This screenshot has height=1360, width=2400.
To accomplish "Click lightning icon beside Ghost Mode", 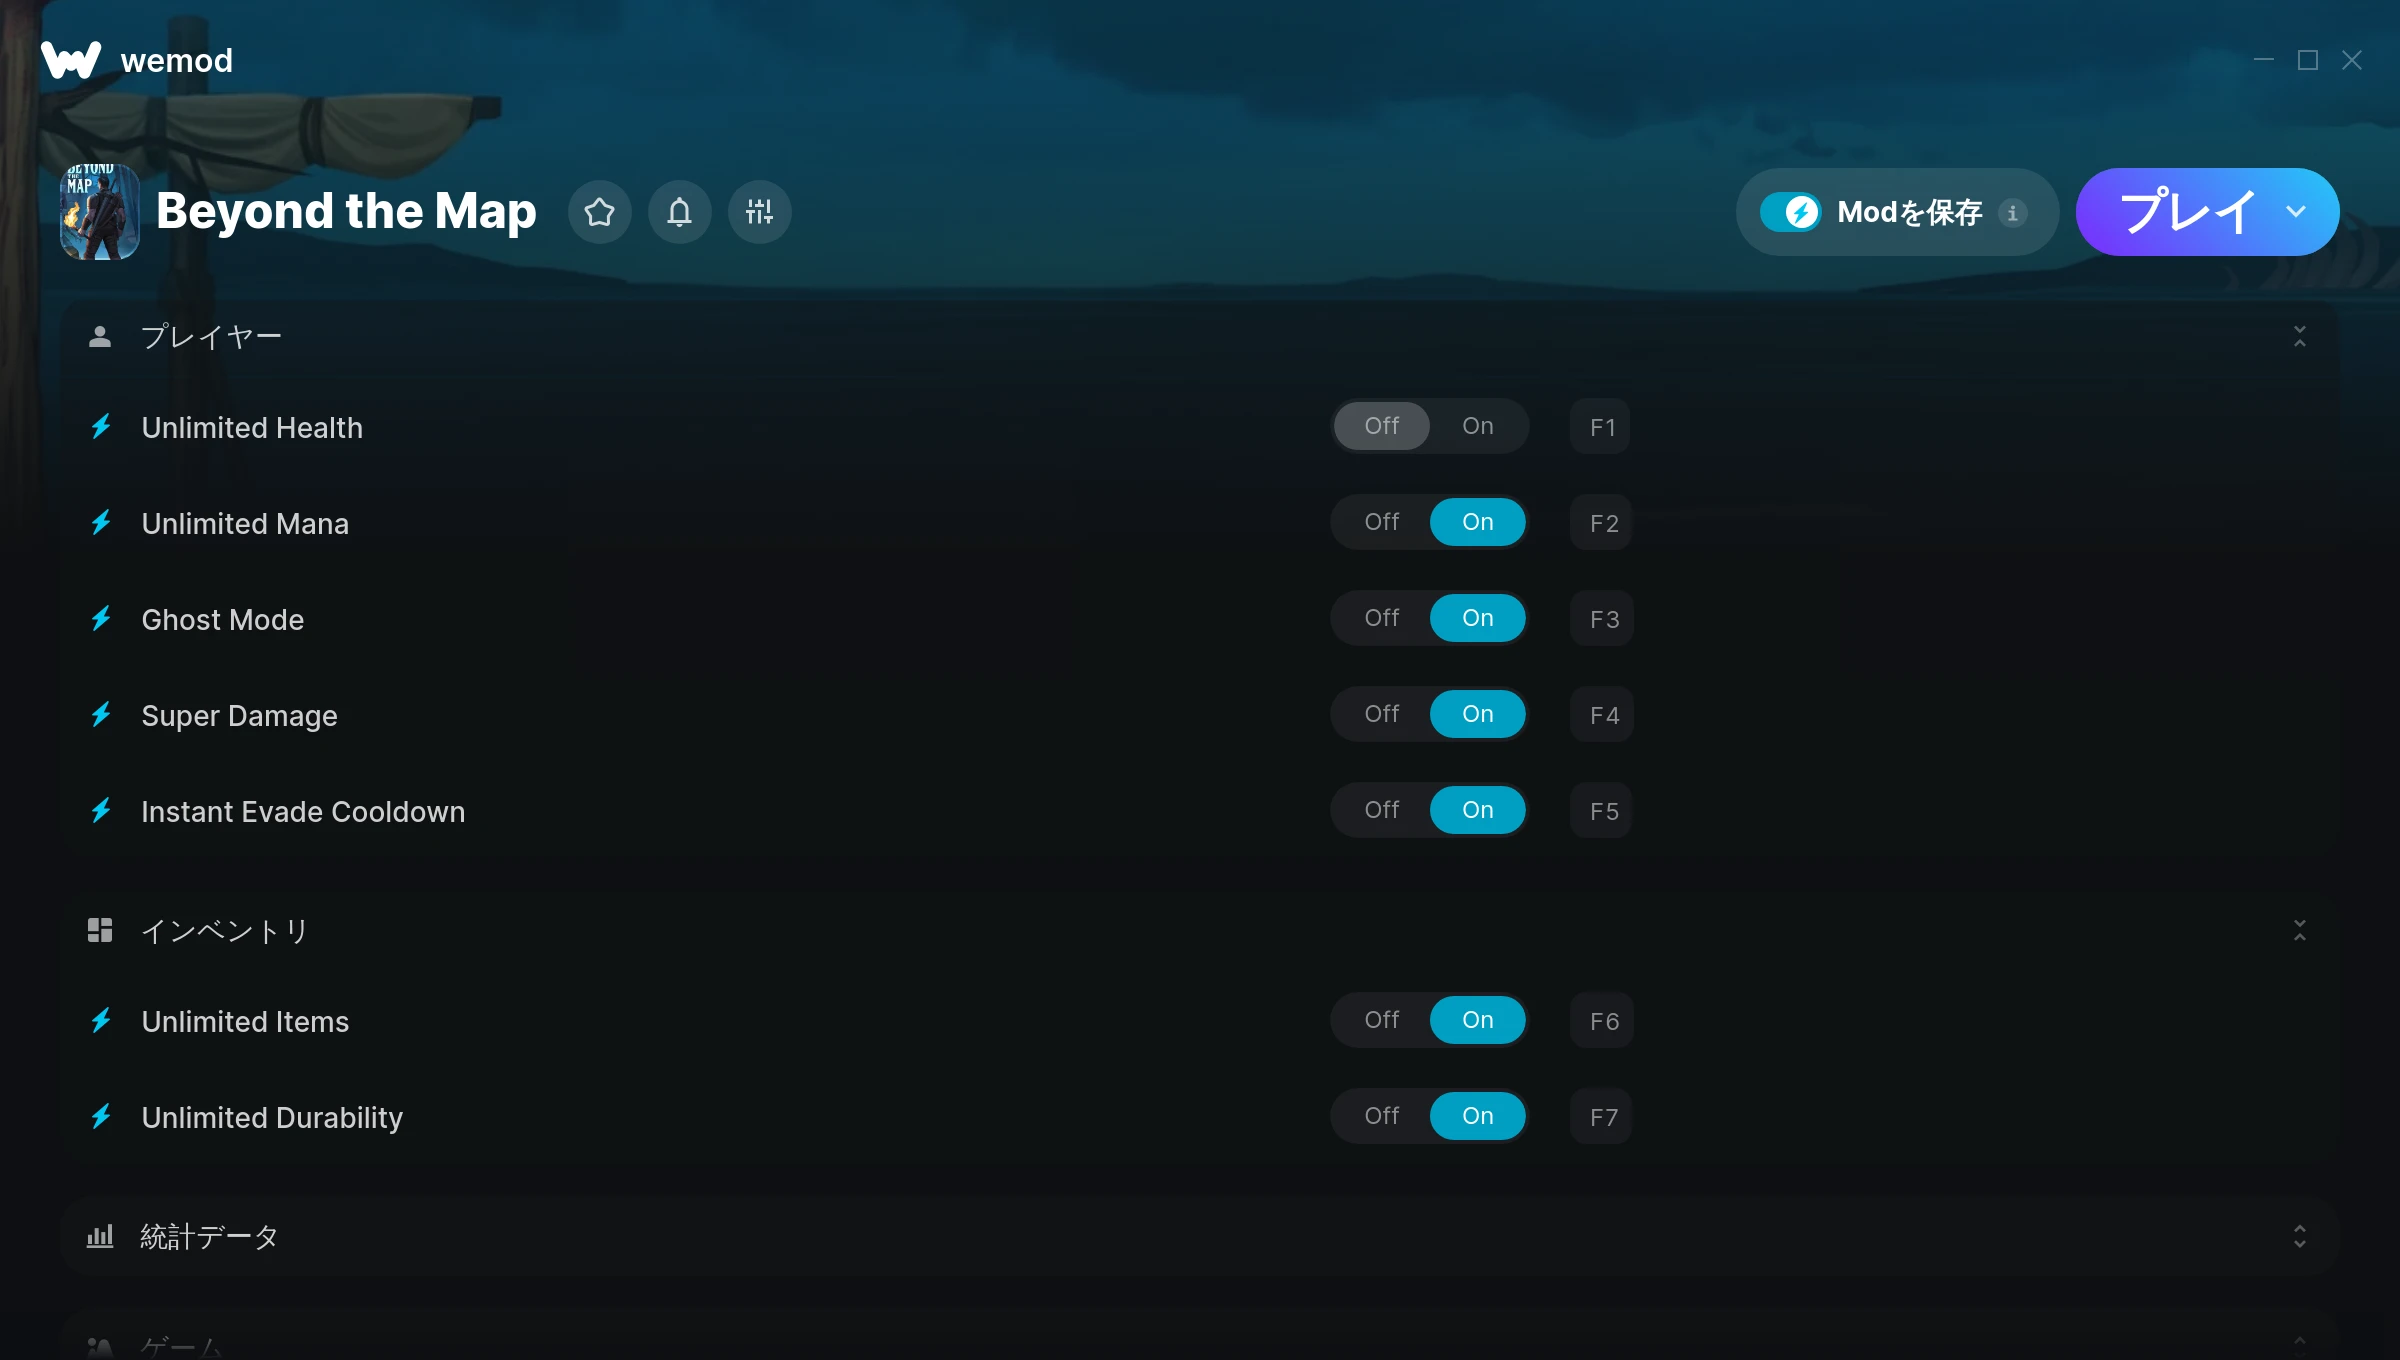I will [101, 619].
